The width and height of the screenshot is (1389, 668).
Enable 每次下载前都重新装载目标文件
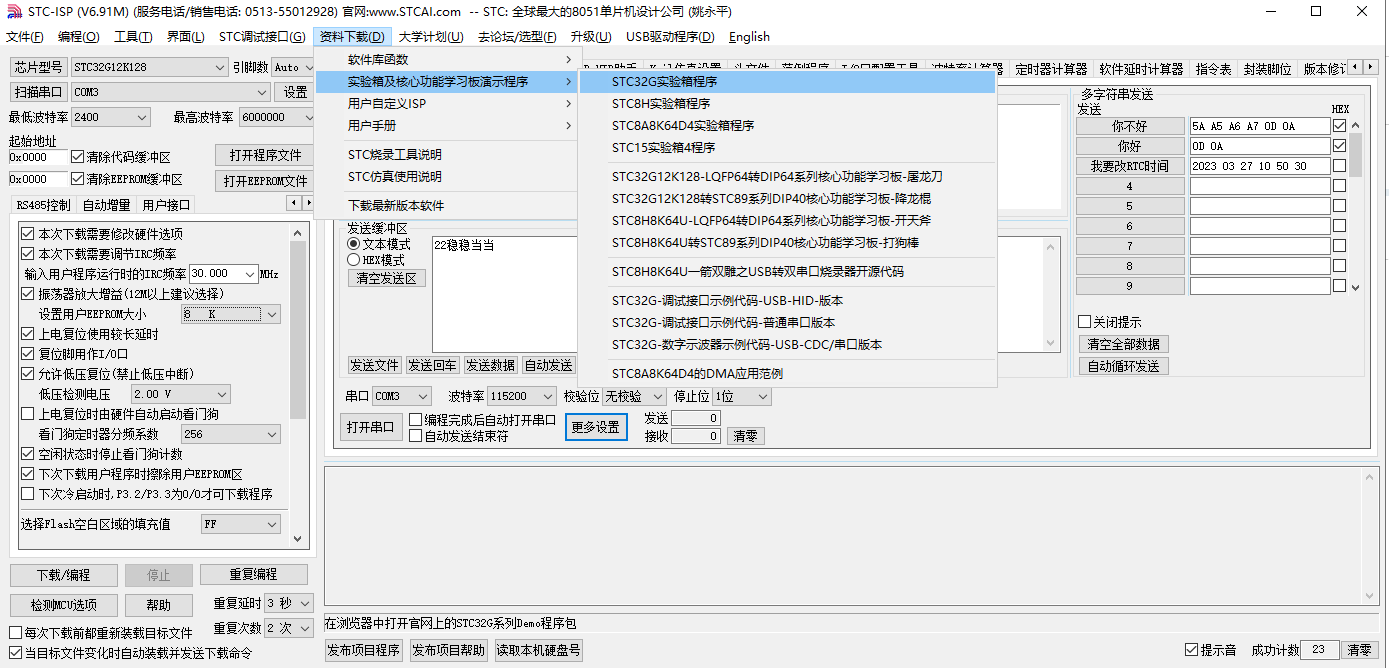tap(15, 633)
